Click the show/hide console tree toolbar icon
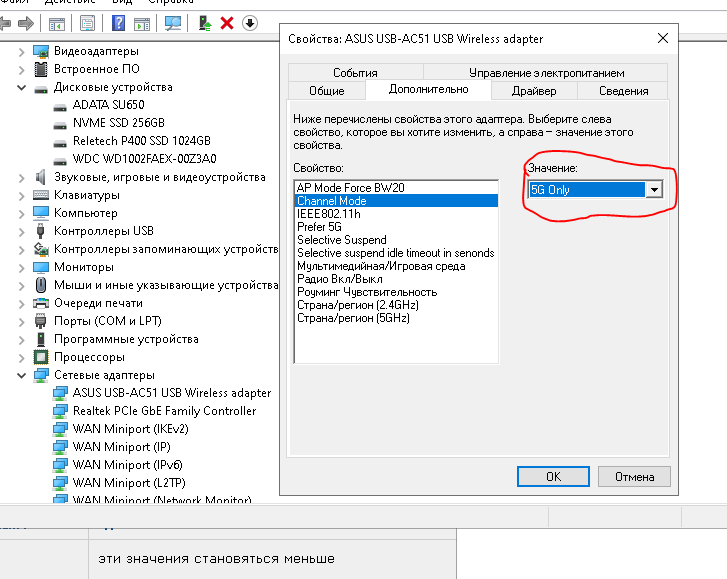Image resolution: width=727 pixels, height=579 pixels. (57, 23)
